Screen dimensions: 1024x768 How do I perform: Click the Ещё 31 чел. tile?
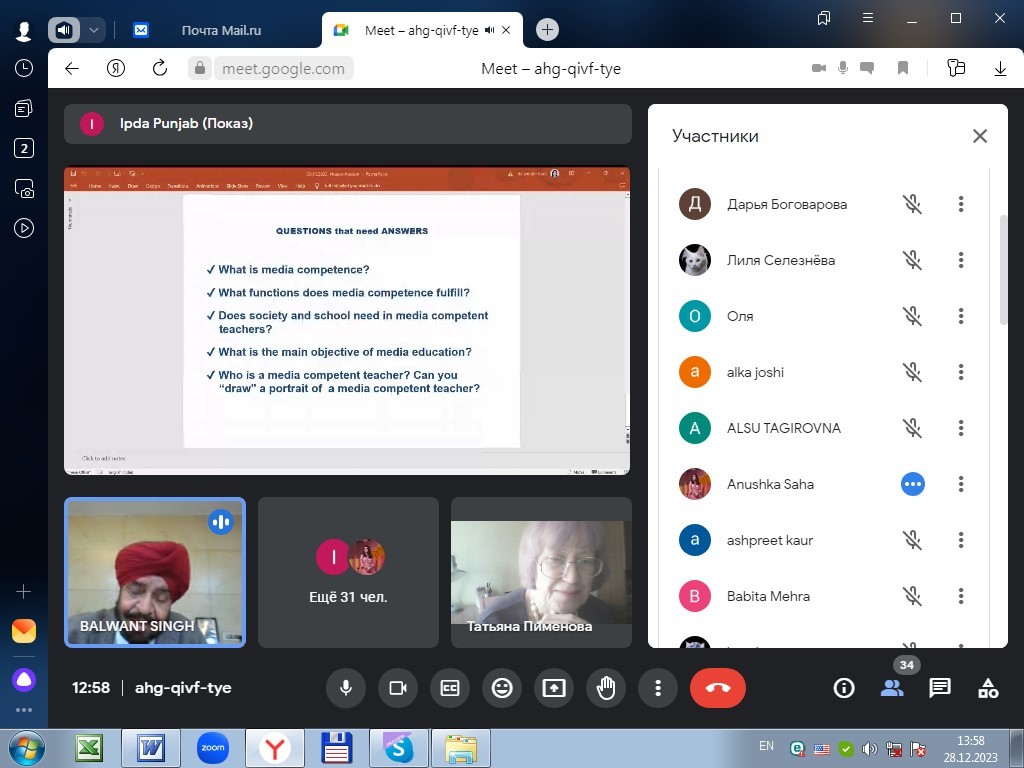point(348,573)
